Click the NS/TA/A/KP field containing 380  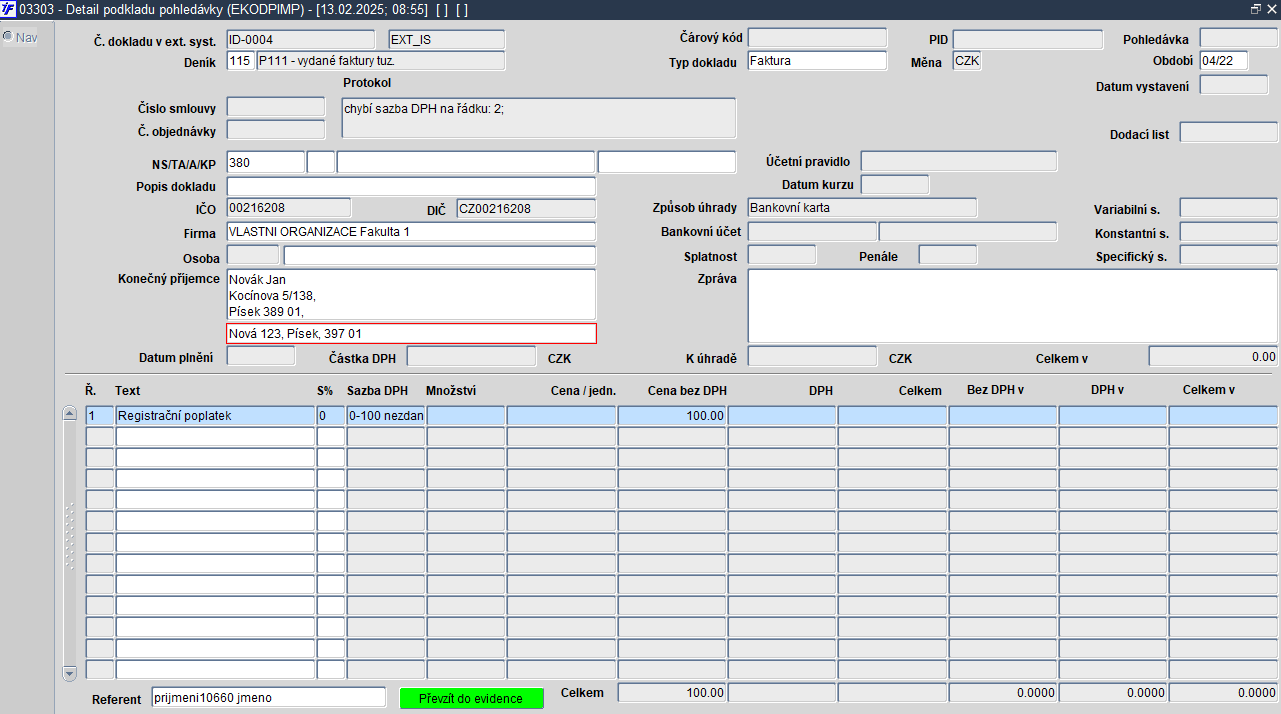coord(266,162)
